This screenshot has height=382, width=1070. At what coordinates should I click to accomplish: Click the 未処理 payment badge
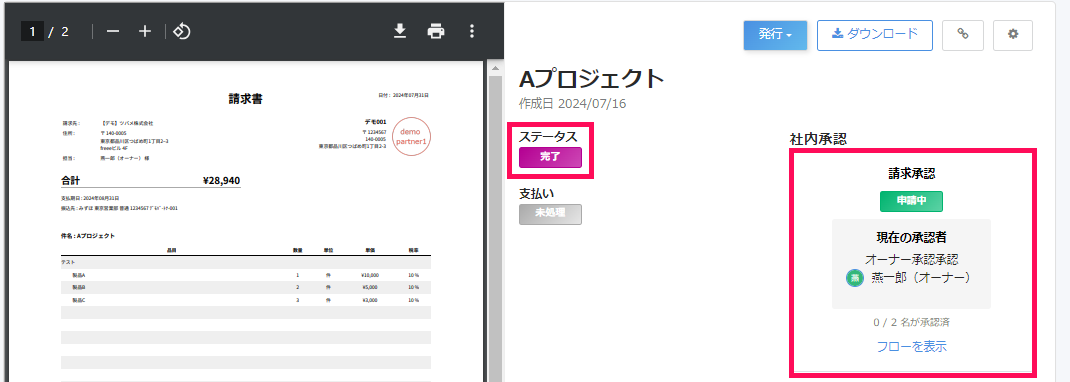(x=550, y=214)
